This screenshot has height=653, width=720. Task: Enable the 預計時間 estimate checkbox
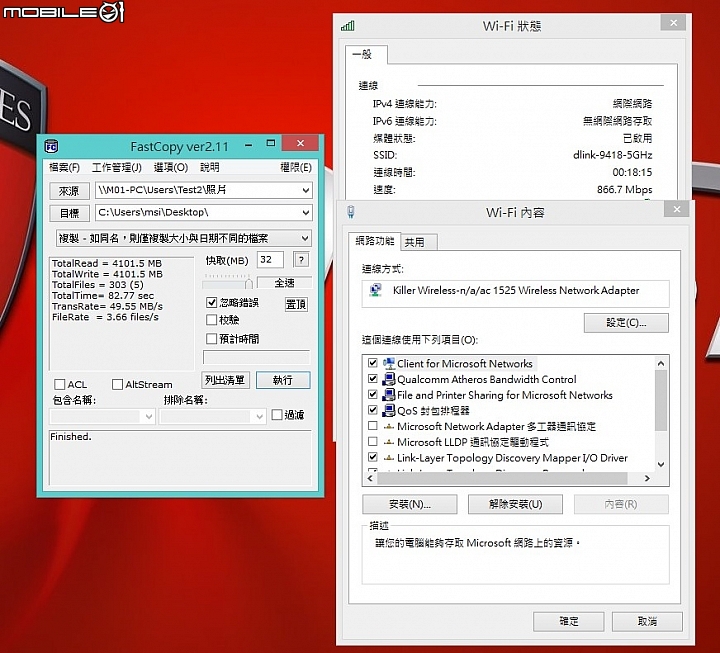click(x=211, y=338)
